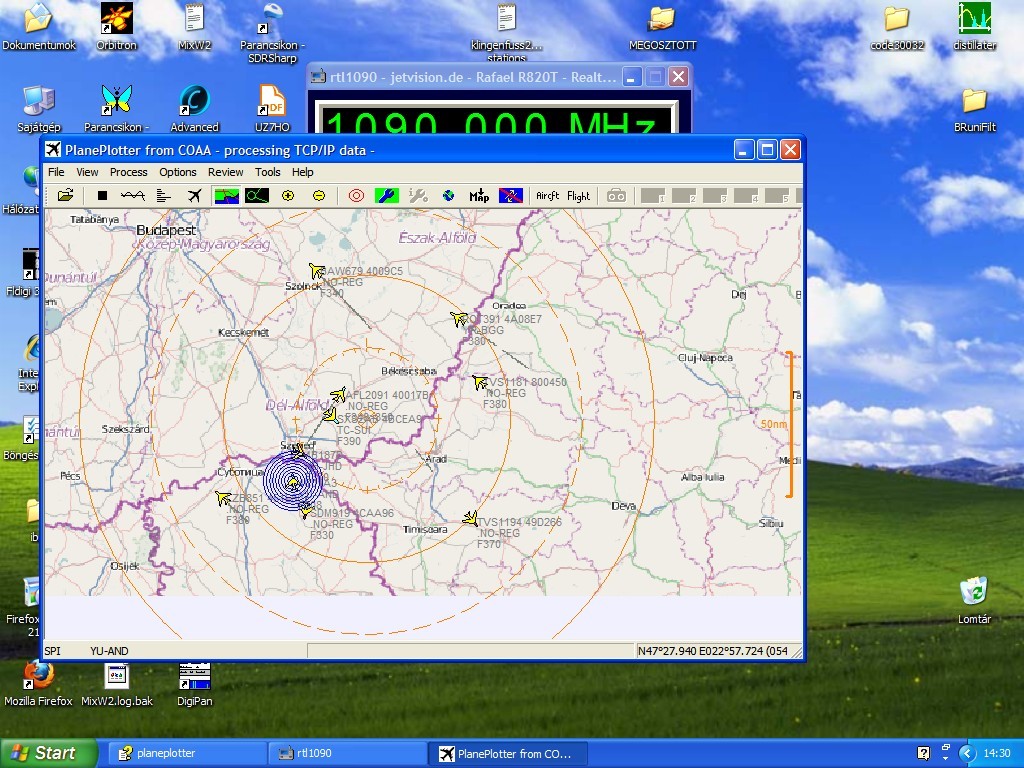The height and width of the screenshot is (768, 1024).
Task: Select the ROT391 aircraft near Oradea
Action: pyautogui.click(x=459, y=319)
